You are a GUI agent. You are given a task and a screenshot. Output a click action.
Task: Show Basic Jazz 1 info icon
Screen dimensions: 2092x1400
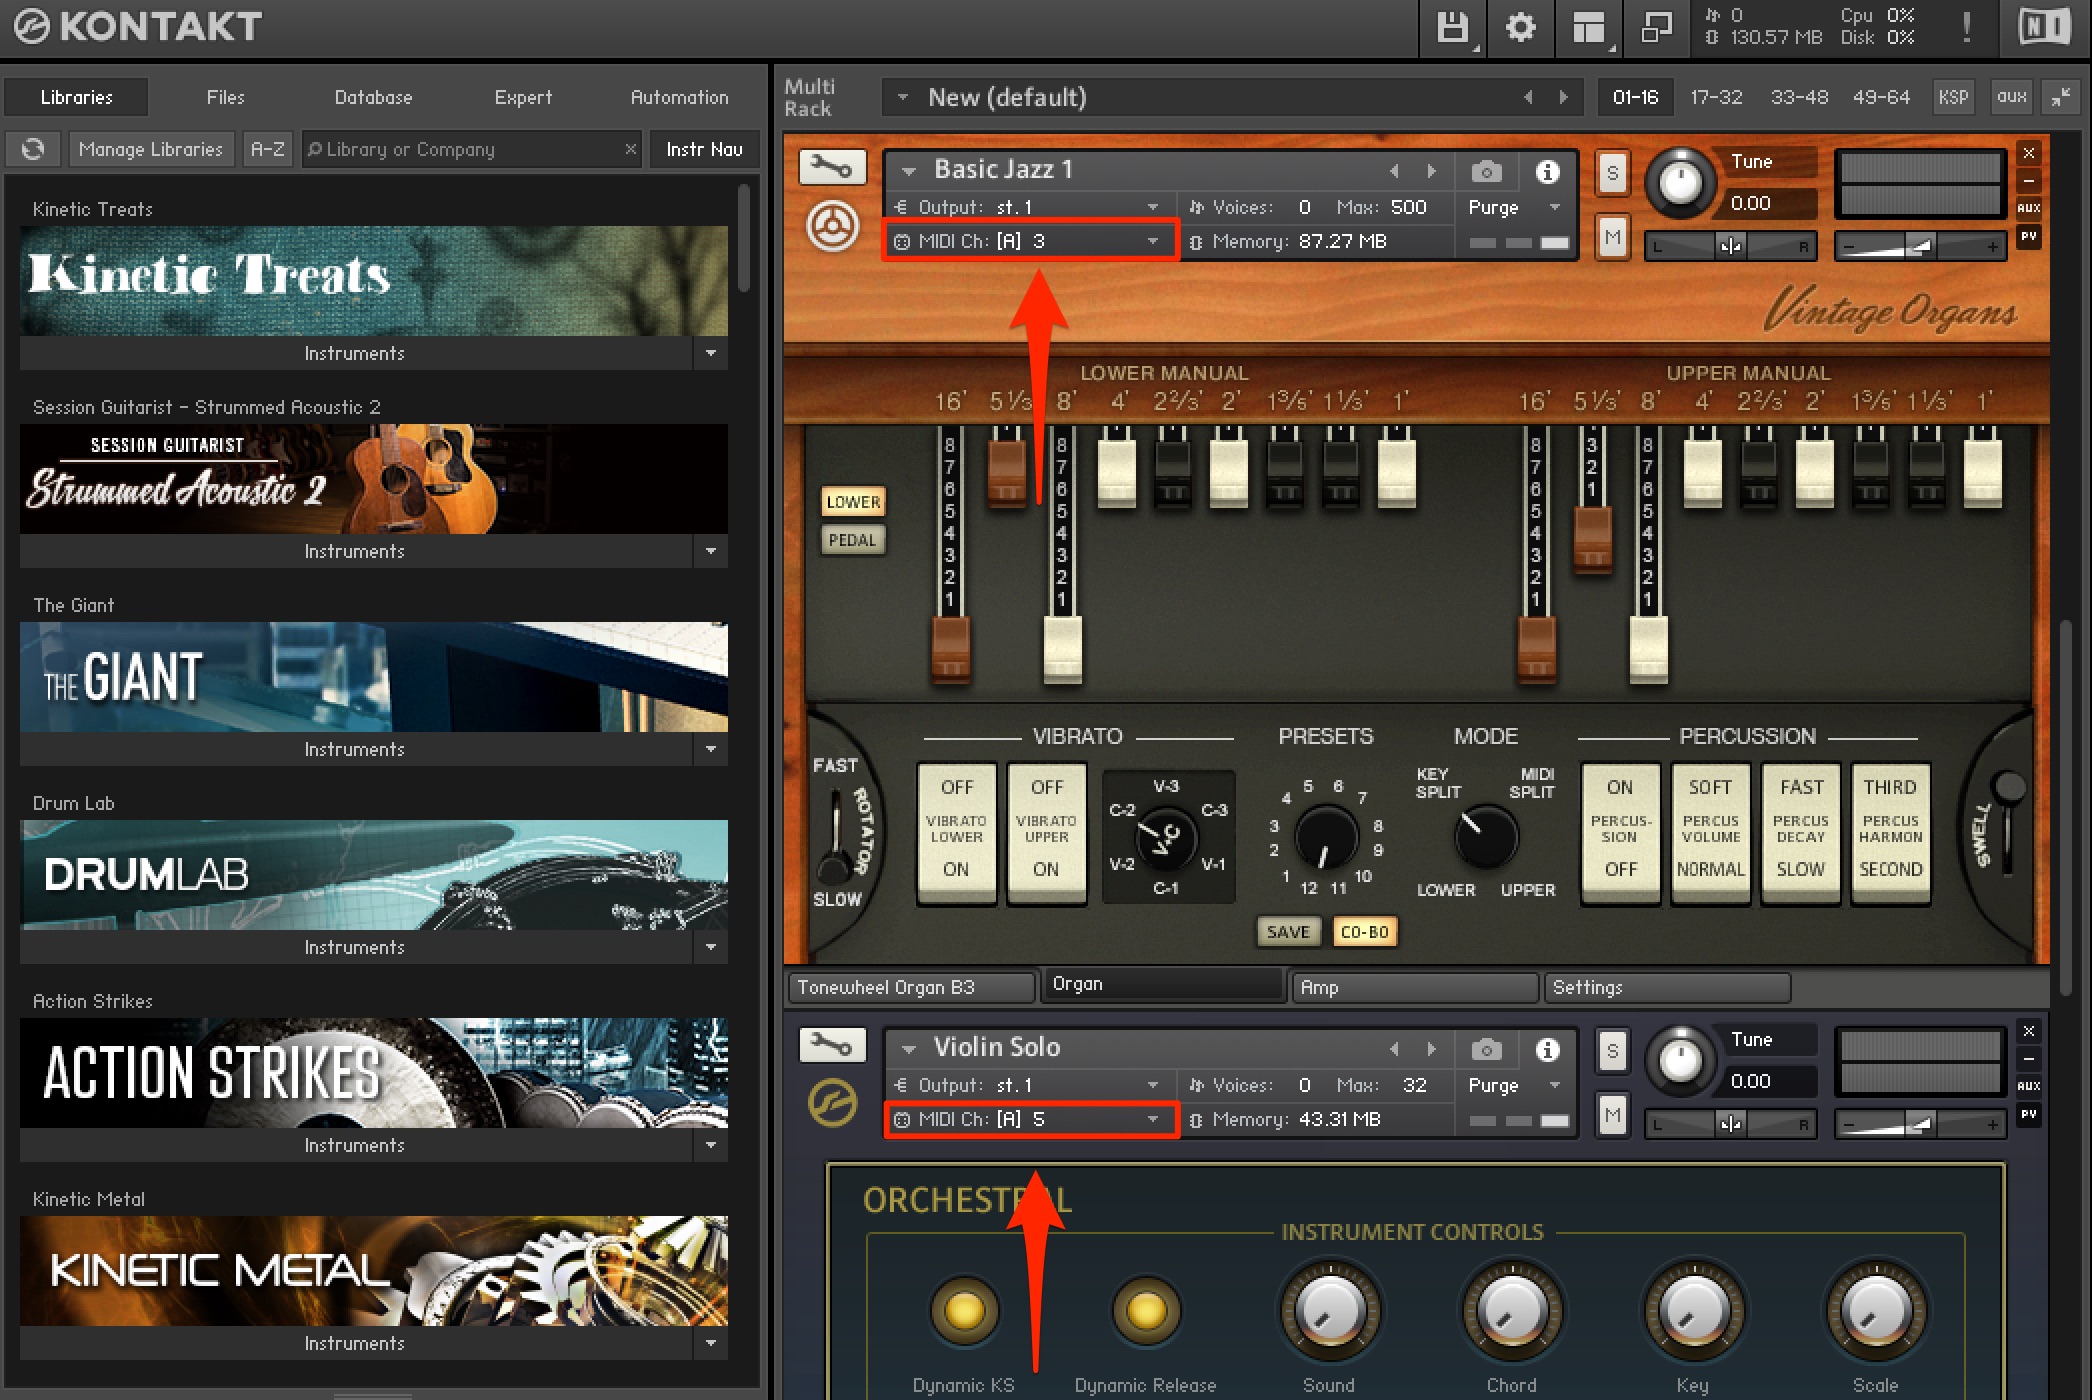tap(1547, 172)
